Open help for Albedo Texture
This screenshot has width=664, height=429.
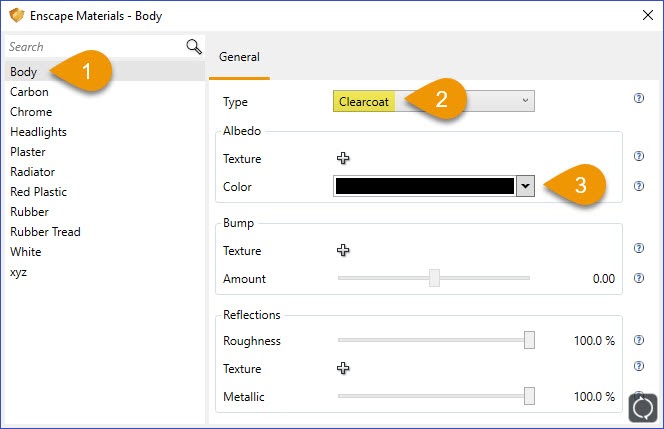tap(638, 157)
